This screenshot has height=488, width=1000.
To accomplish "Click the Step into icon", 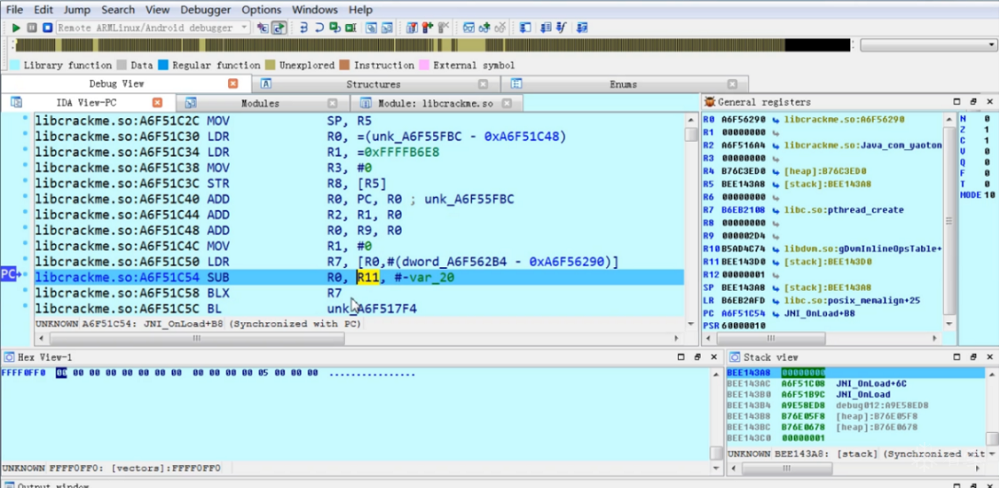I will point(304,28).
